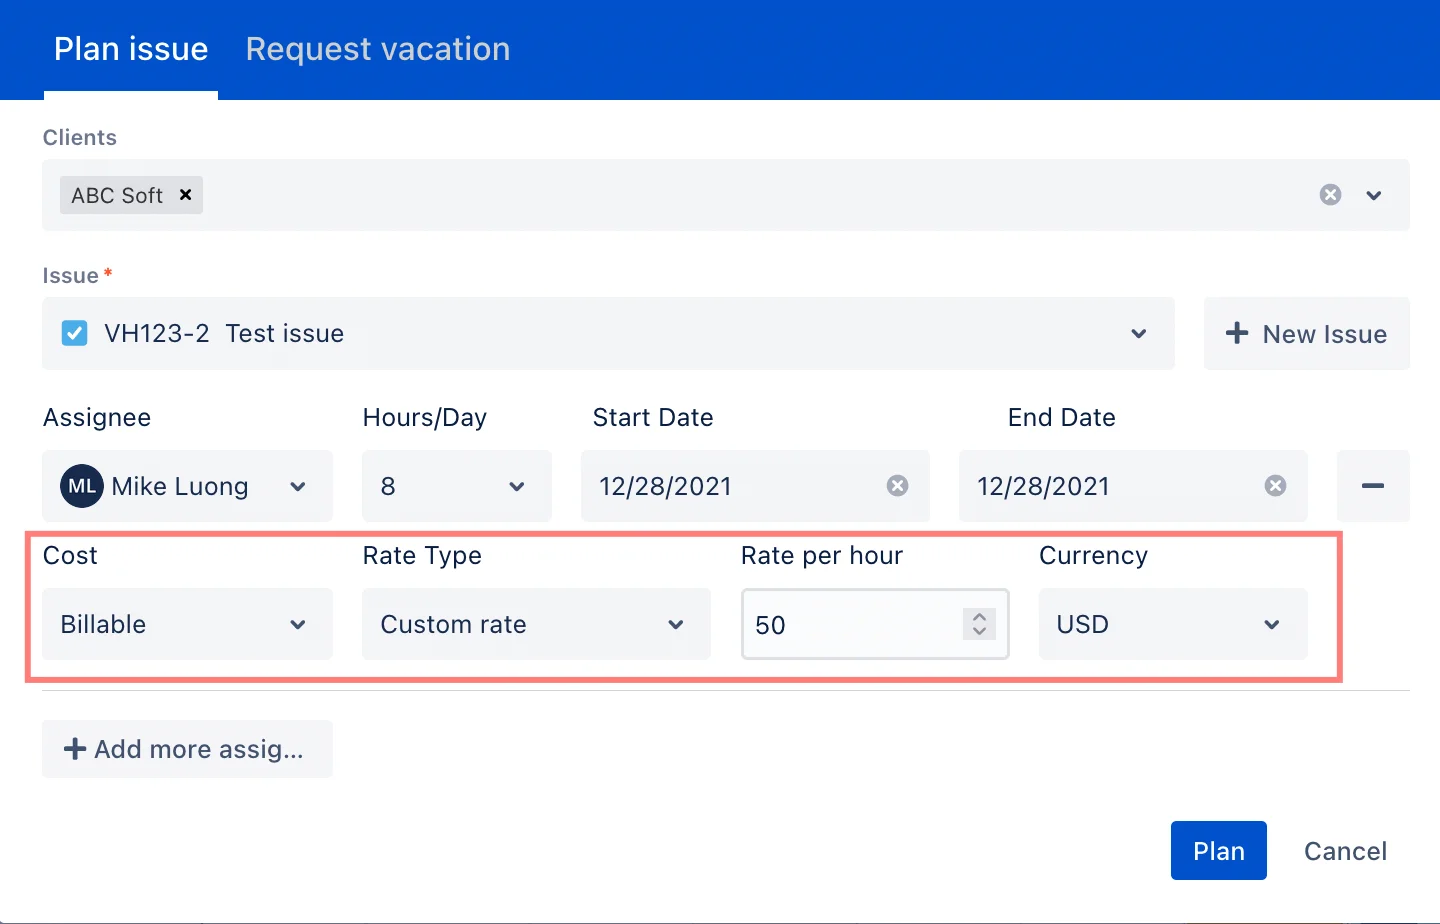Click inside the Rate per hour field
The image size is (1440, 924).
pyautogui.click(x=850, y=624)
